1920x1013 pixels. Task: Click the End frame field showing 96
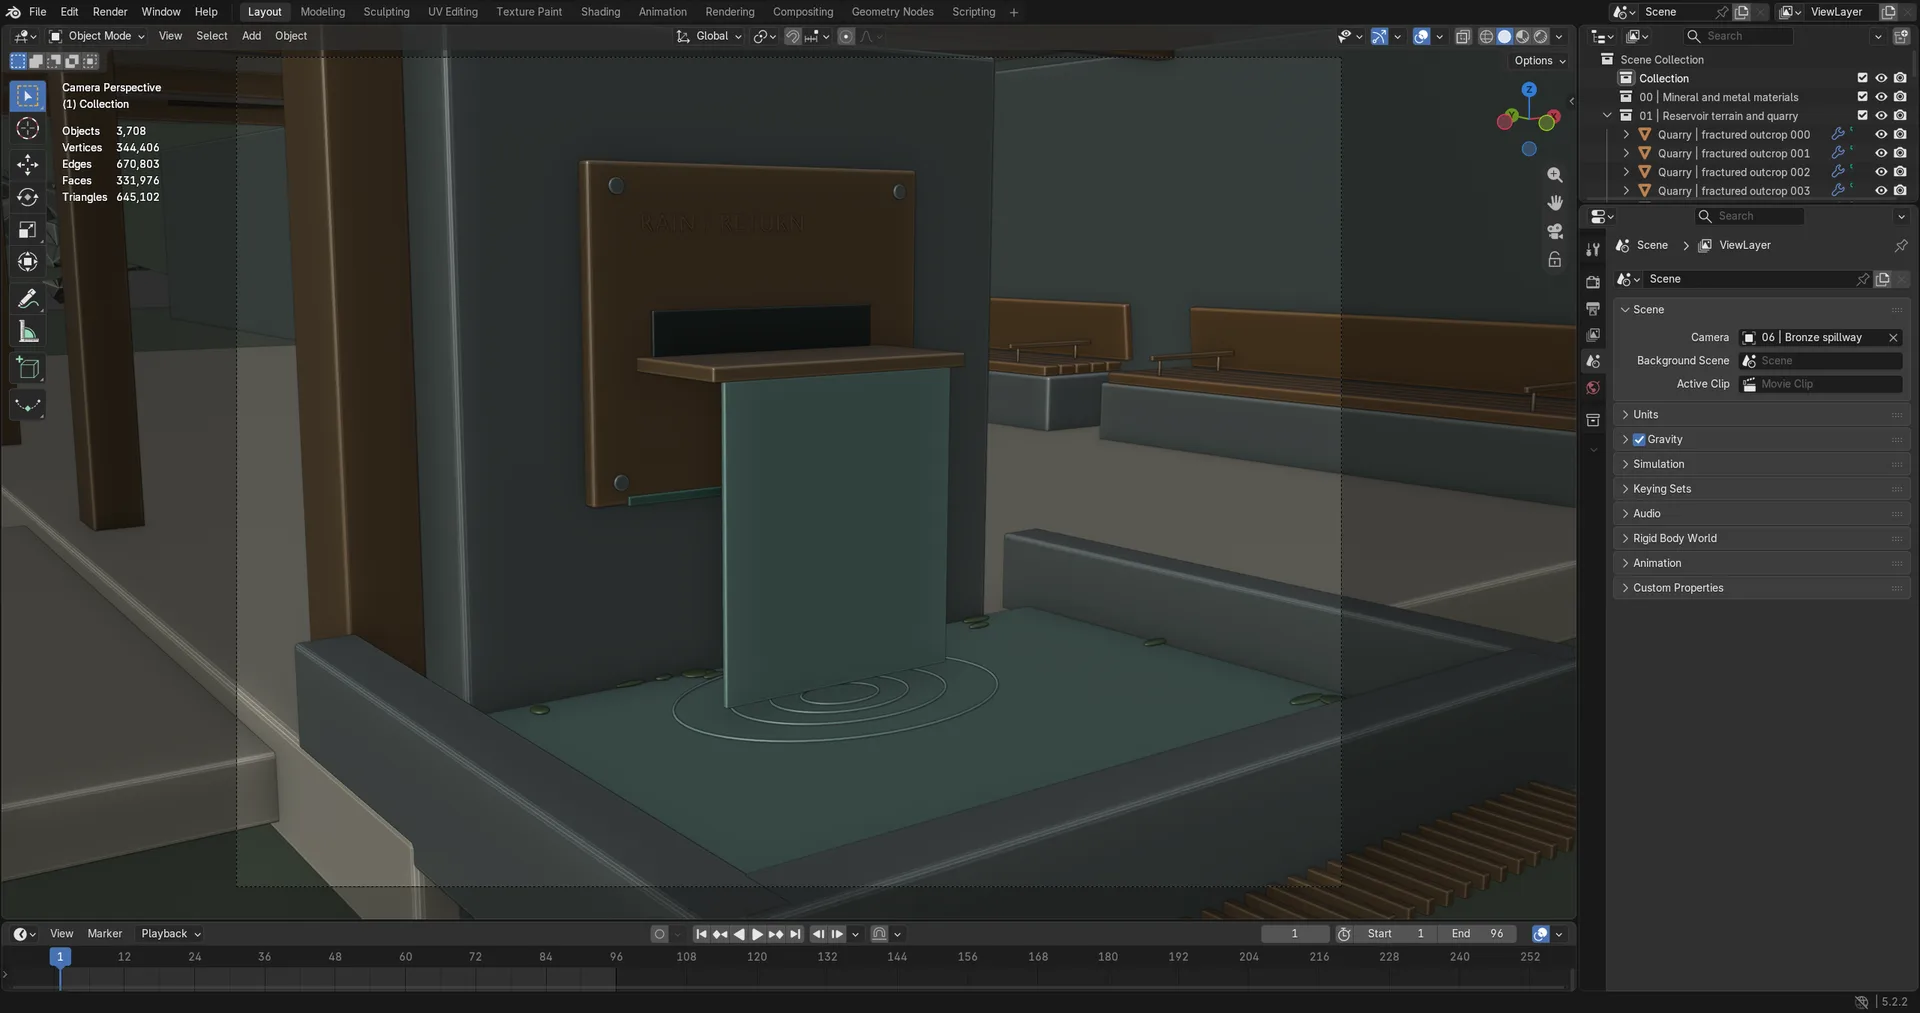(1478, 934)
